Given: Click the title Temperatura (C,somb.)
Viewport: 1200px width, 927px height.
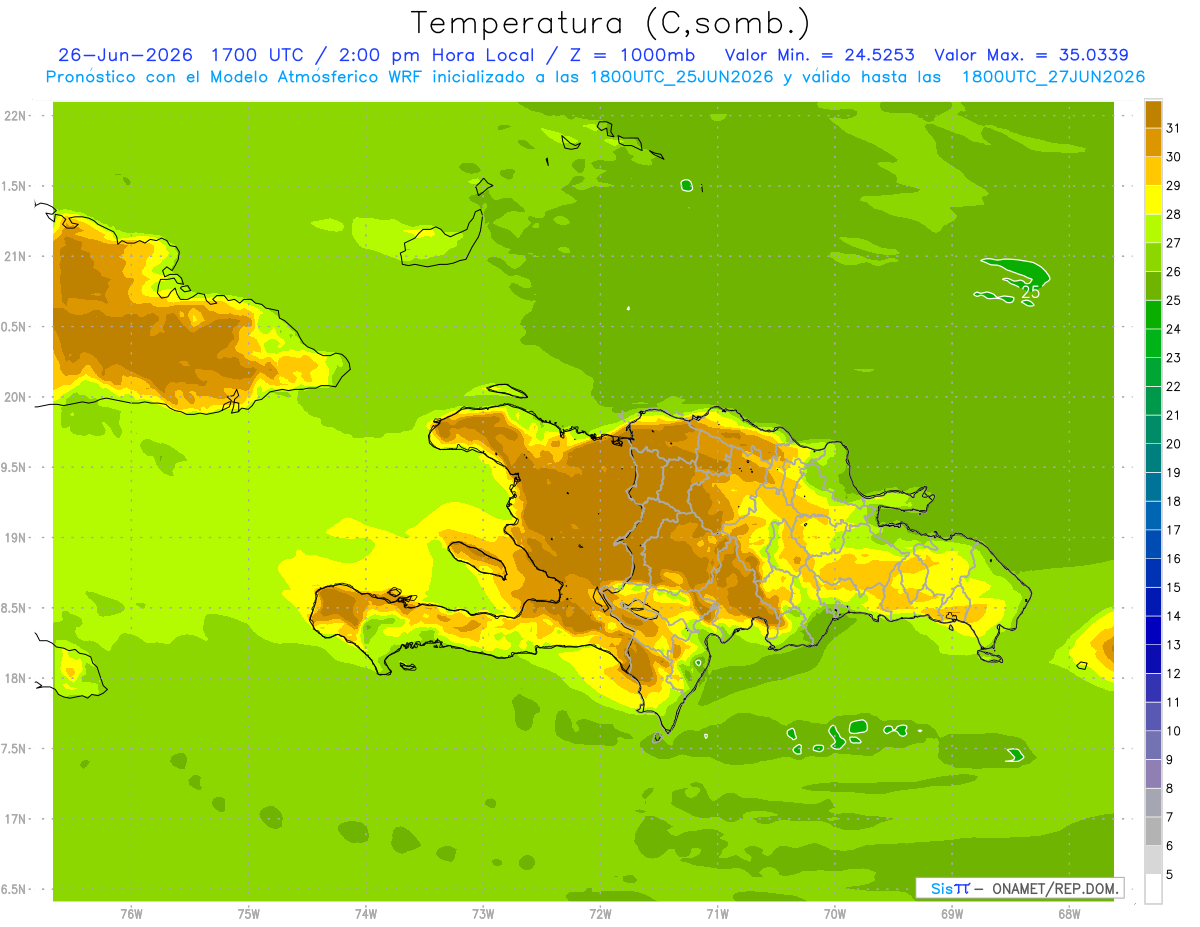Looking at the screenshot, I should 610,23.
